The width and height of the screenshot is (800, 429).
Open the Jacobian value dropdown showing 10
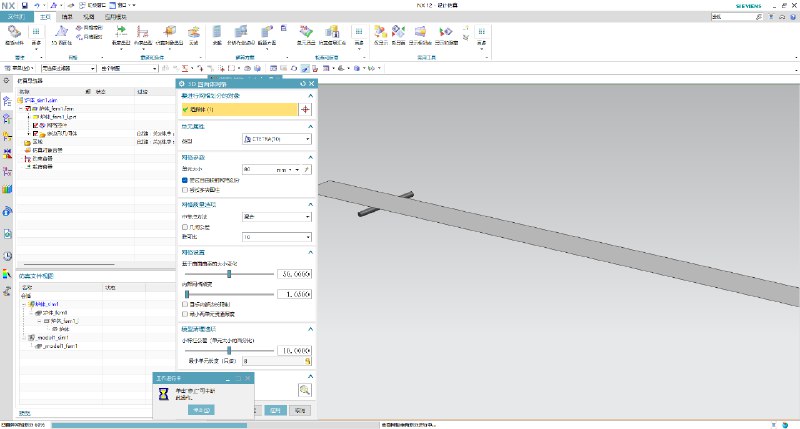277,237
